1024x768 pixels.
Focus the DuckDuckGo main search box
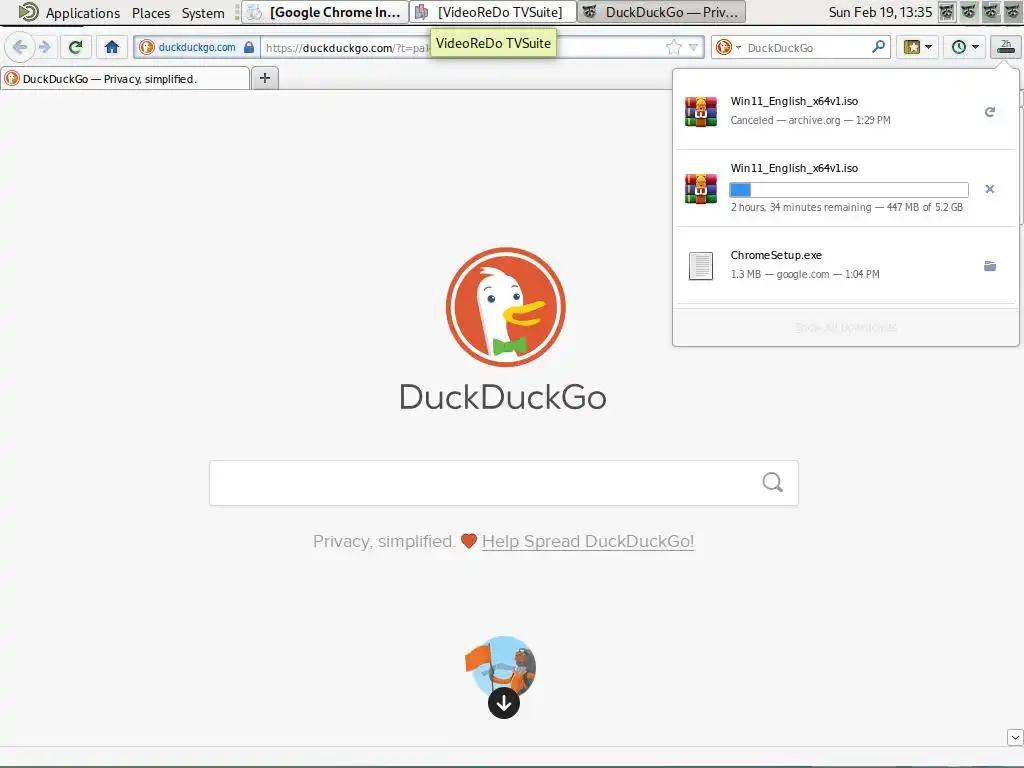[504, 483]
